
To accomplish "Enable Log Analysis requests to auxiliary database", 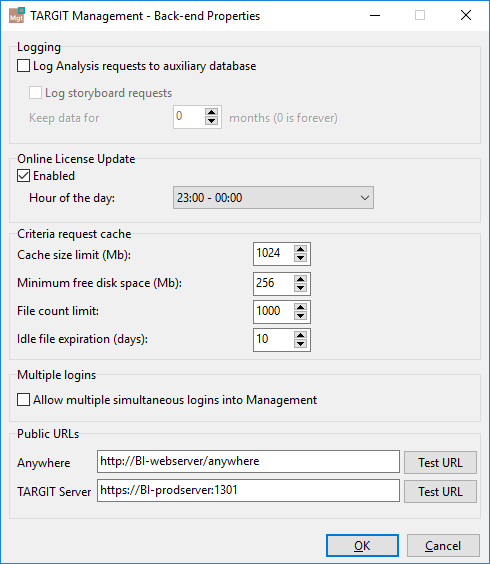I will click(x=23, y=66).
